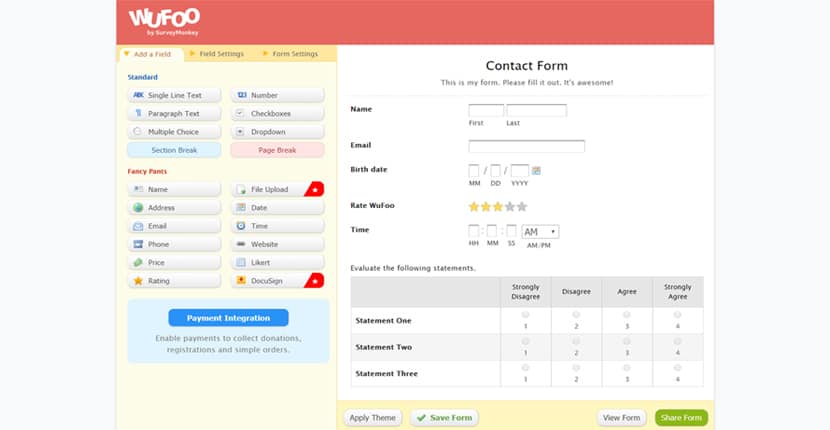The image size is (830, 430).
Task: Click the Email input field
Action: [x=527, y=146]
